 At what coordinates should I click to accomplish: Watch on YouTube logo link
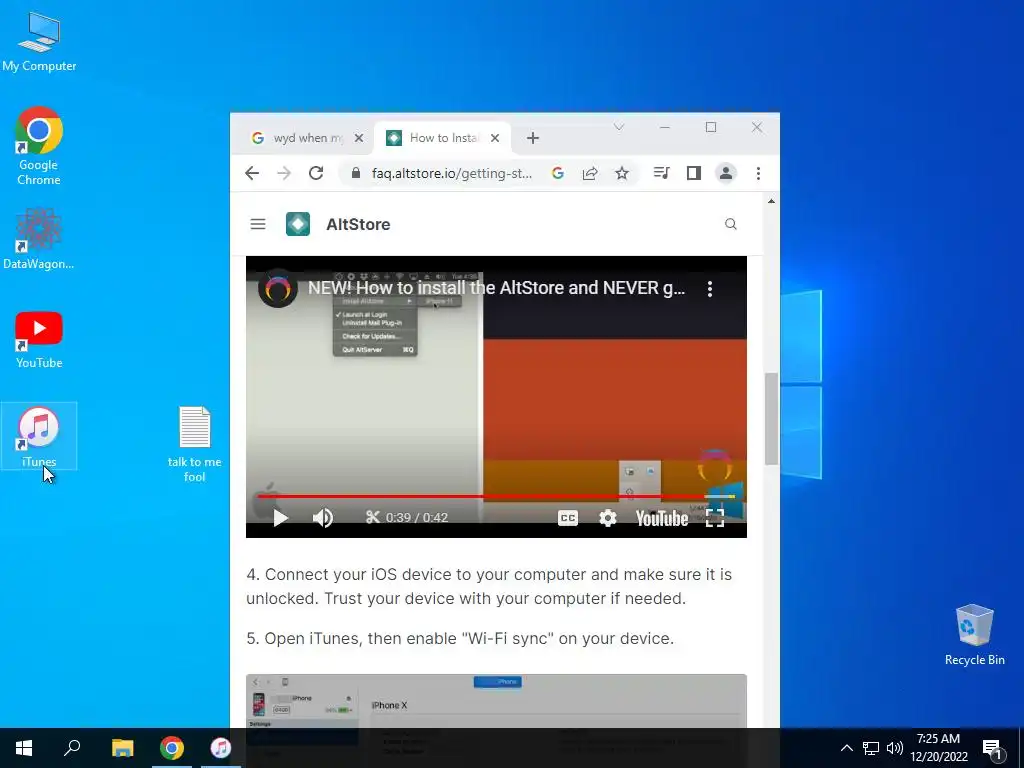pos(662,519)
